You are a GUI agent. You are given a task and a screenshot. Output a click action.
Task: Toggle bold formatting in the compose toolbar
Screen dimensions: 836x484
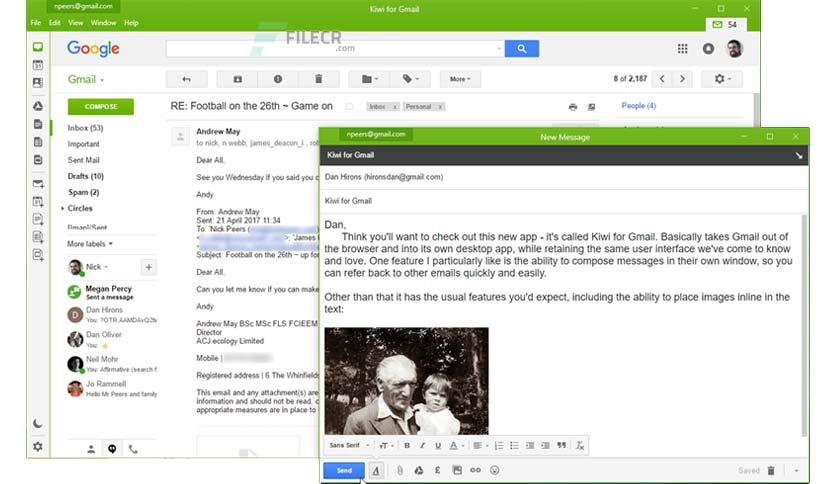tap(407, 446)
